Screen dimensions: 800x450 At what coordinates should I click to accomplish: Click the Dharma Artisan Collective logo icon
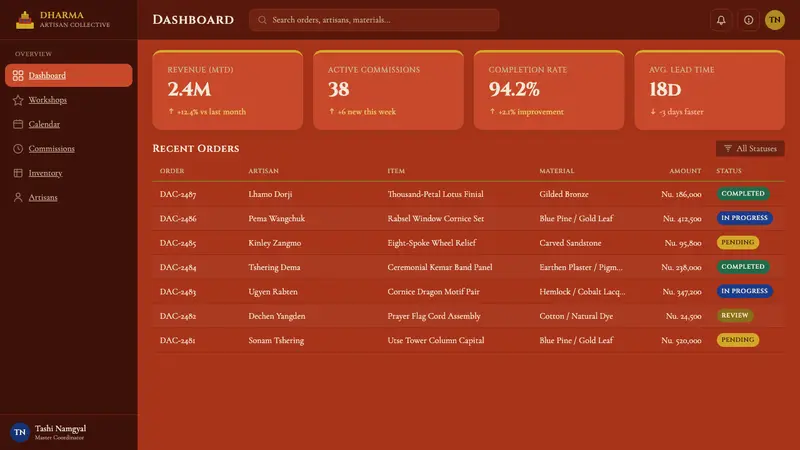pos(24,20)
